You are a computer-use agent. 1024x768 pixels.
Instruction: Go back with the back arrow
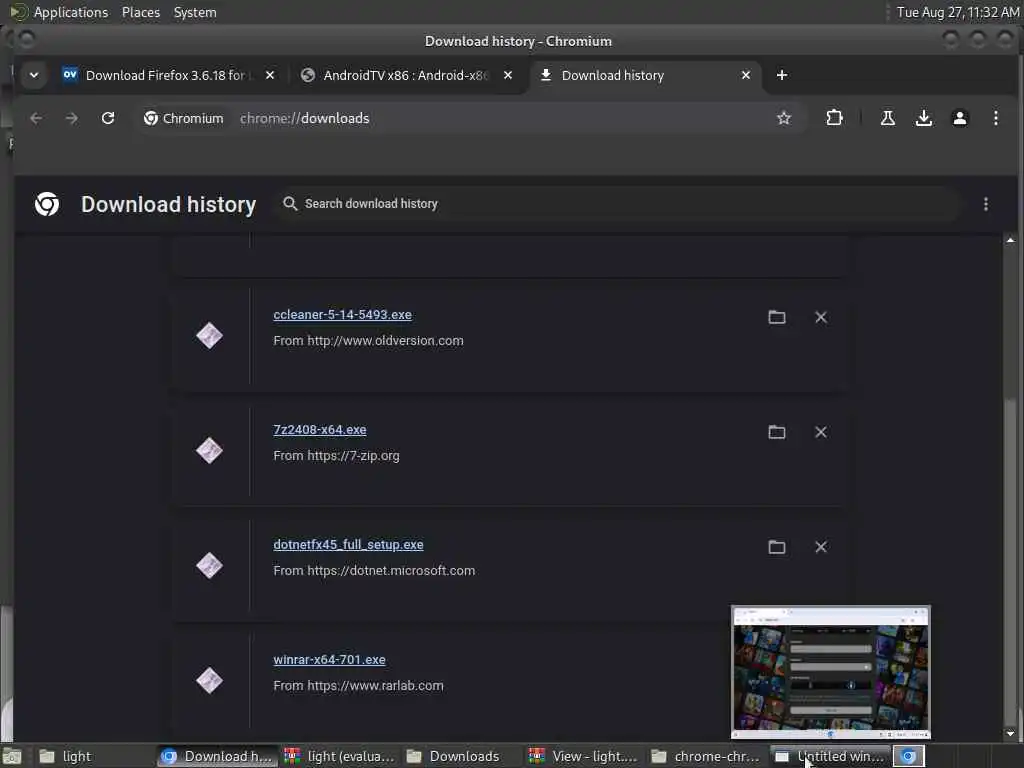[x=36, y=118]
